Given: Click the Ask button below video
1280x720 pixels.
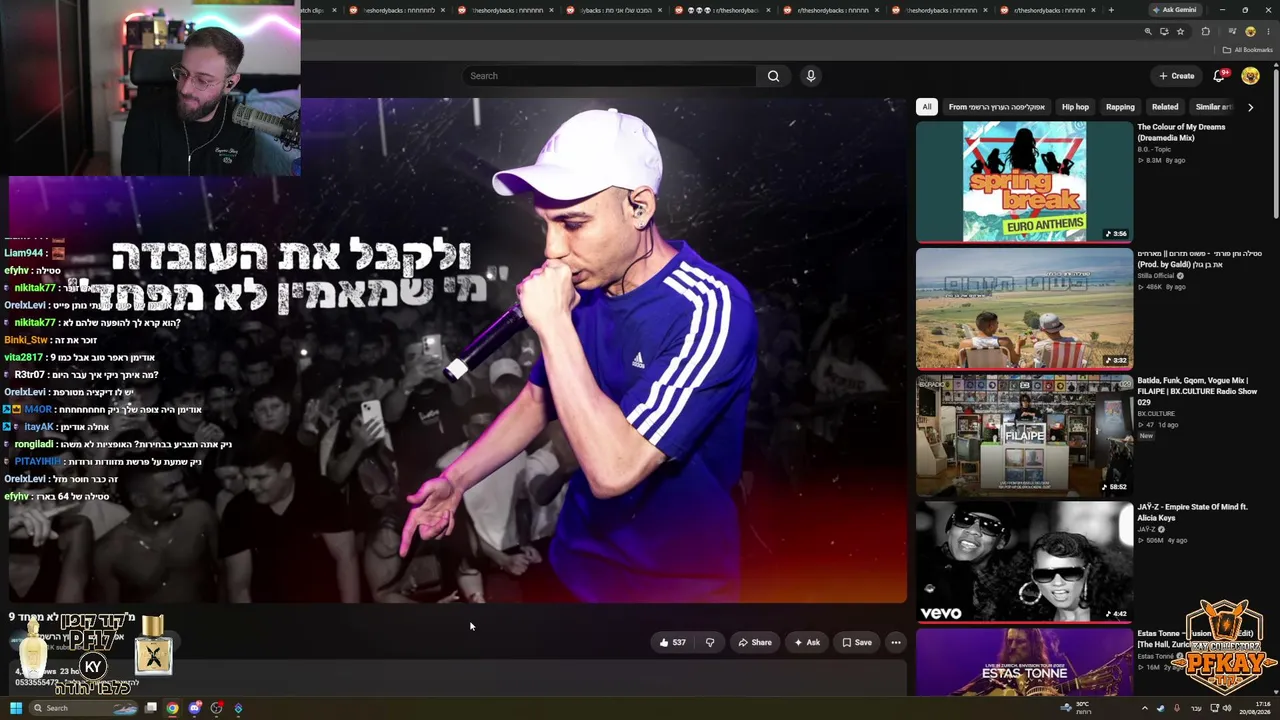Looking at the screenshot, I should [807, 642].
